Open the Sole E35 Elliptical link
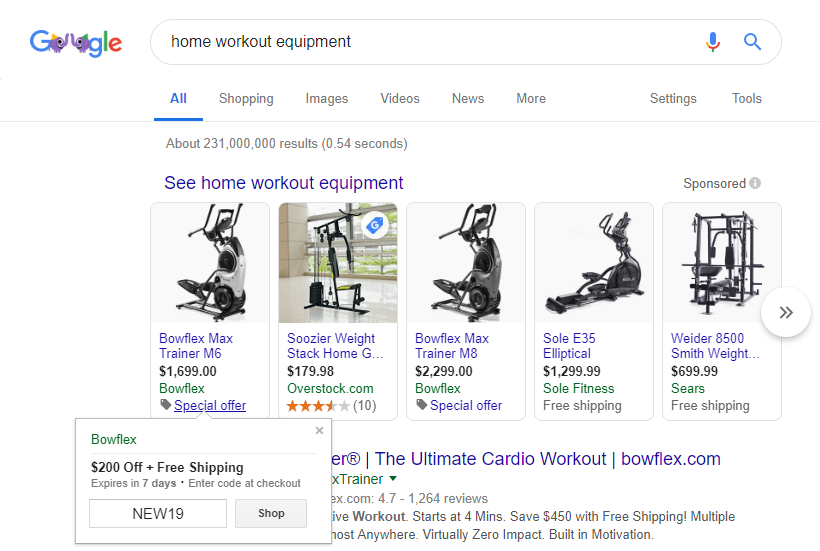Viewport: 820px width, 551px height. coord(570,346)
